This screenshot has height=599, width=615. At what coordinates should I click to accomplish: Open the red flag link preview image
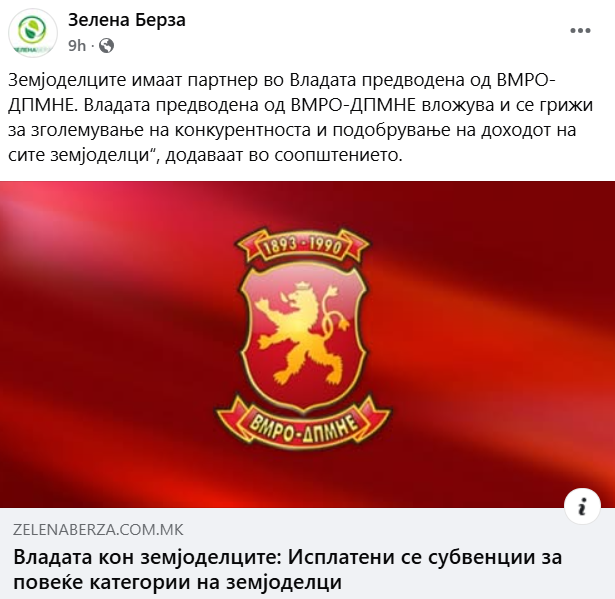(308, 344)
